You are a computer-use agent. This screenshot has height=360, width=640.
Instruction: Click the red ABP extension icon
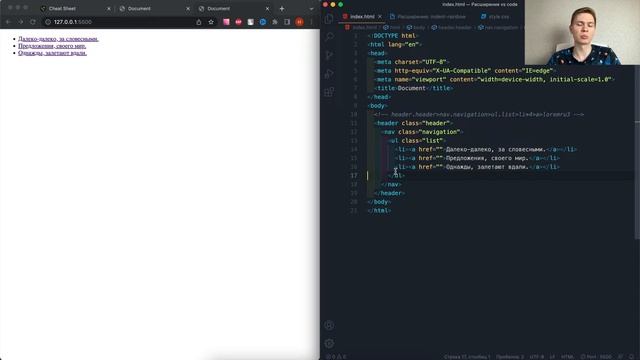(238, 22)
